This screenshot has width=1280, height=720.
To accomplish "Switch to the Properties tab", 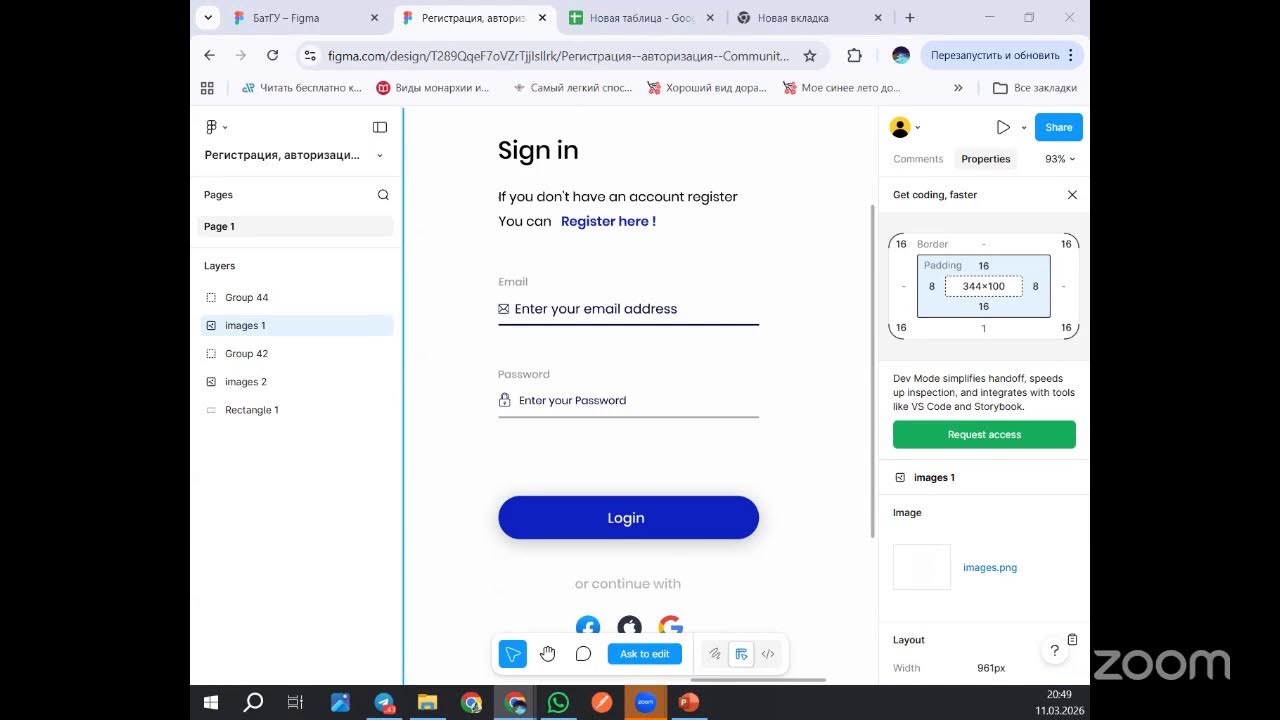I will pos(986,159).
